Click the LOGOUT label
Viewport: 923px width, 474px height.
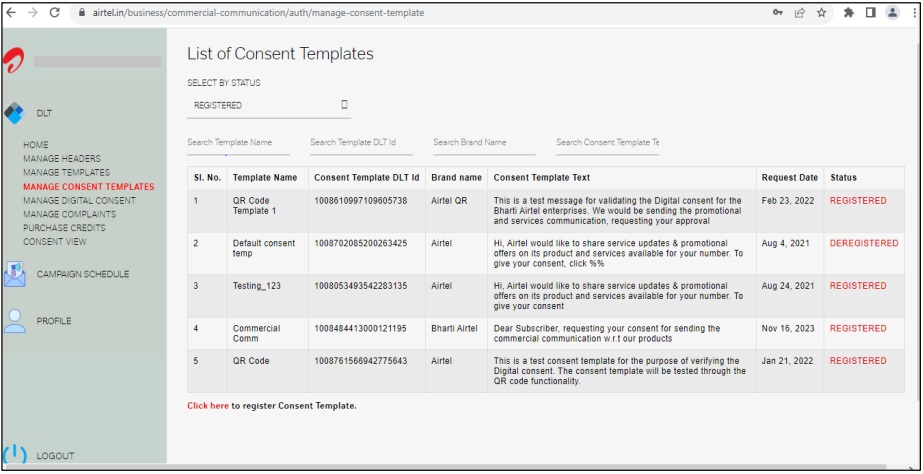click(55, 456)
